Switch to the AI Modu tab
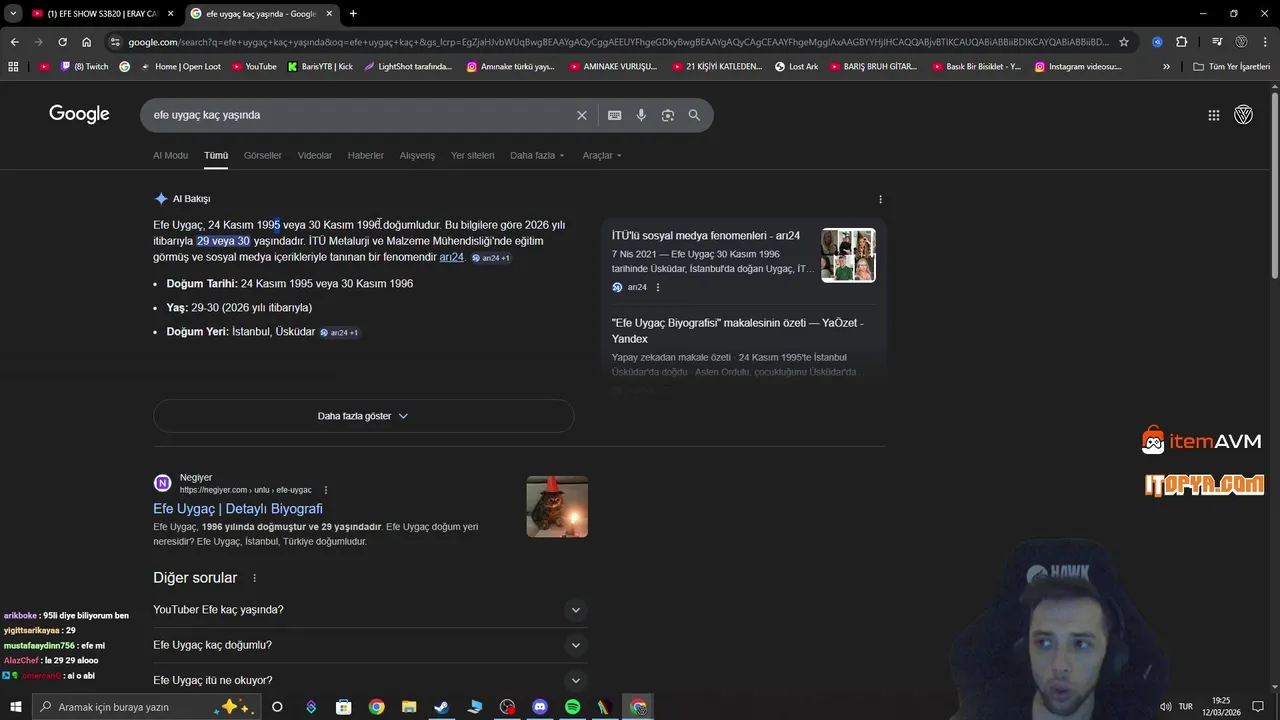The height and width of the screenshot is (720, 1280). tap(170, 155)
